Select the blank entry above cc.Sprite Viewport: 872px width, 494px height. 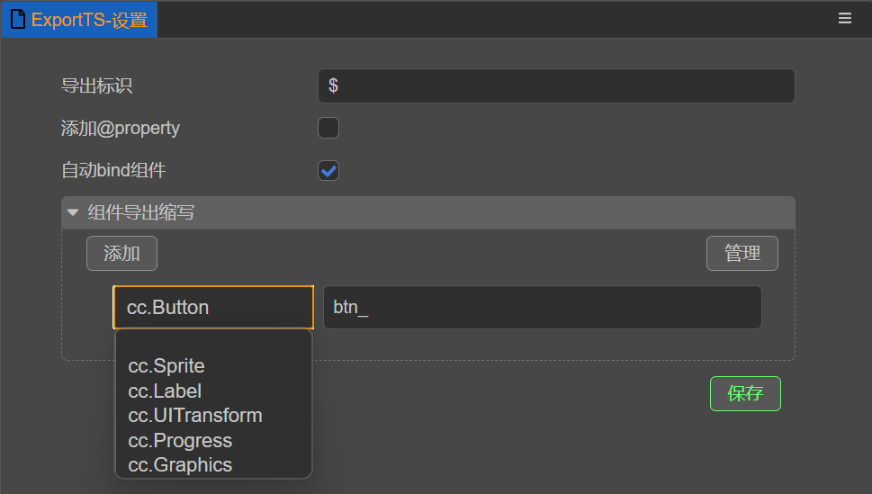(213, 343)
